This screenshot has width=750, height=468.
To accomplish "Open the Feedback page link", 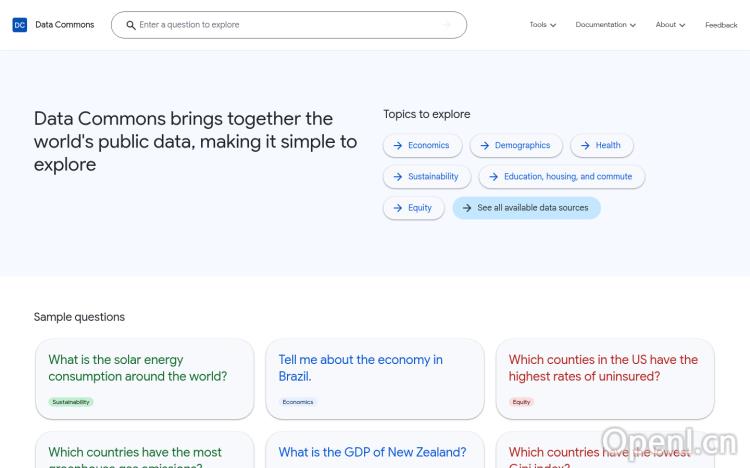I will click(721, 25).
